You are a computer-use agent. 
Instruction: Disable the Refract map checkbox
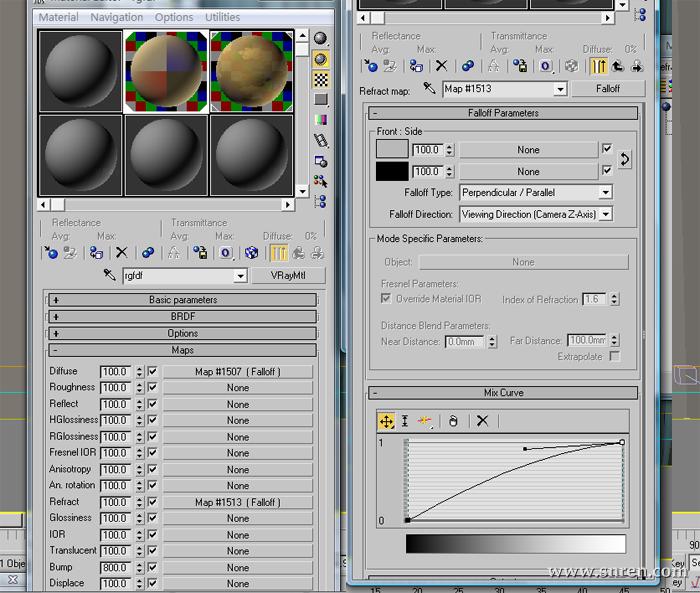[153, 502]
